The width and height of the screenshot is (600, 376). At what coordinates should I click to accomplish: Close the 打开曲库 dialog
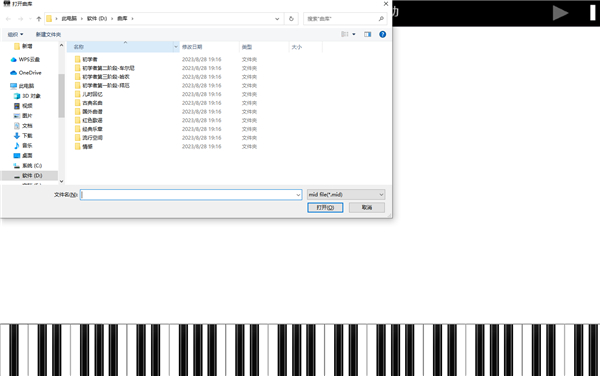tap(386, 4)
